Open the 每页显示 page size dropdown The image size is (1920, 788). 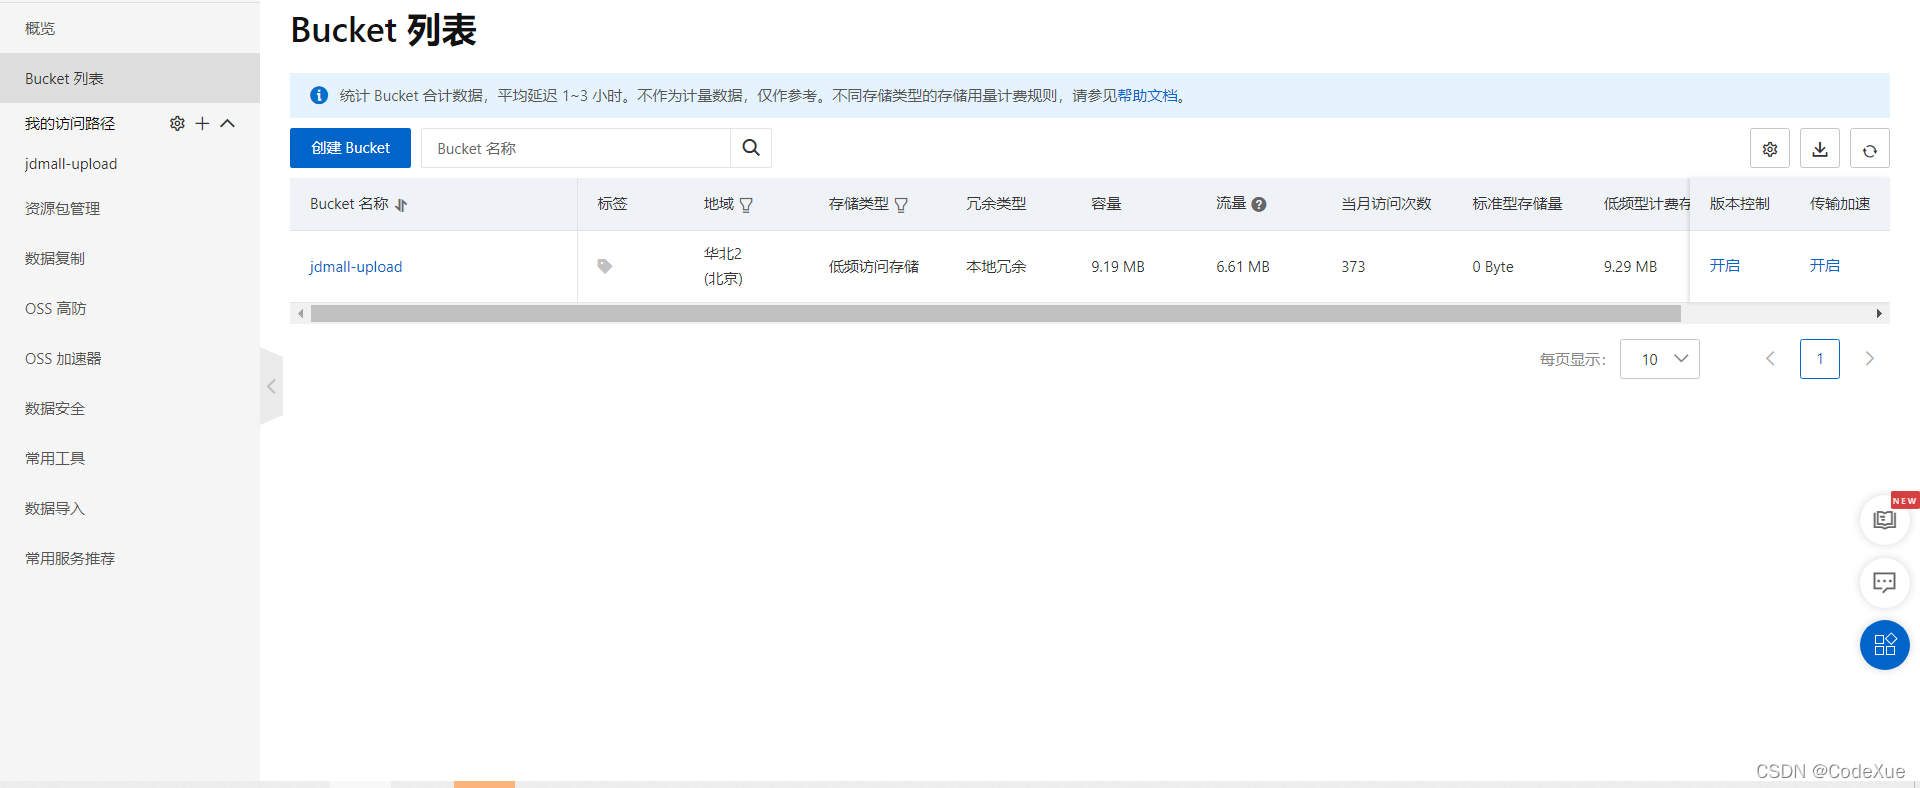pos(1660,359)
